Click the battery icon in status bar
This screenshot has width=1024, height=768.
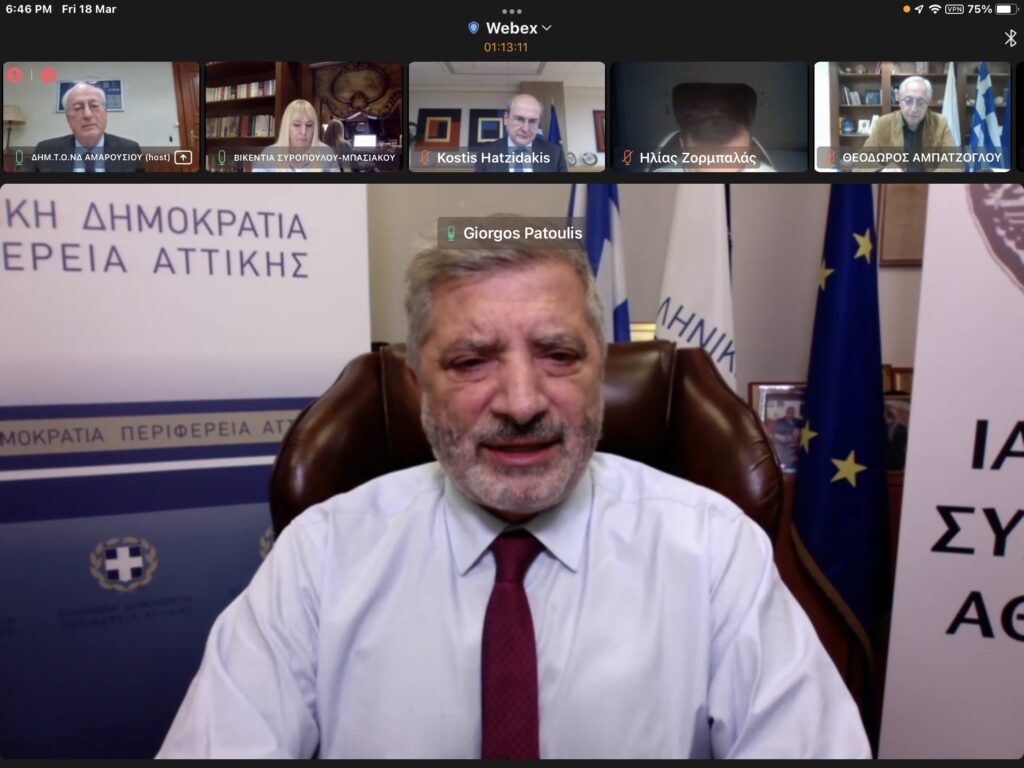click(1005, 9)
